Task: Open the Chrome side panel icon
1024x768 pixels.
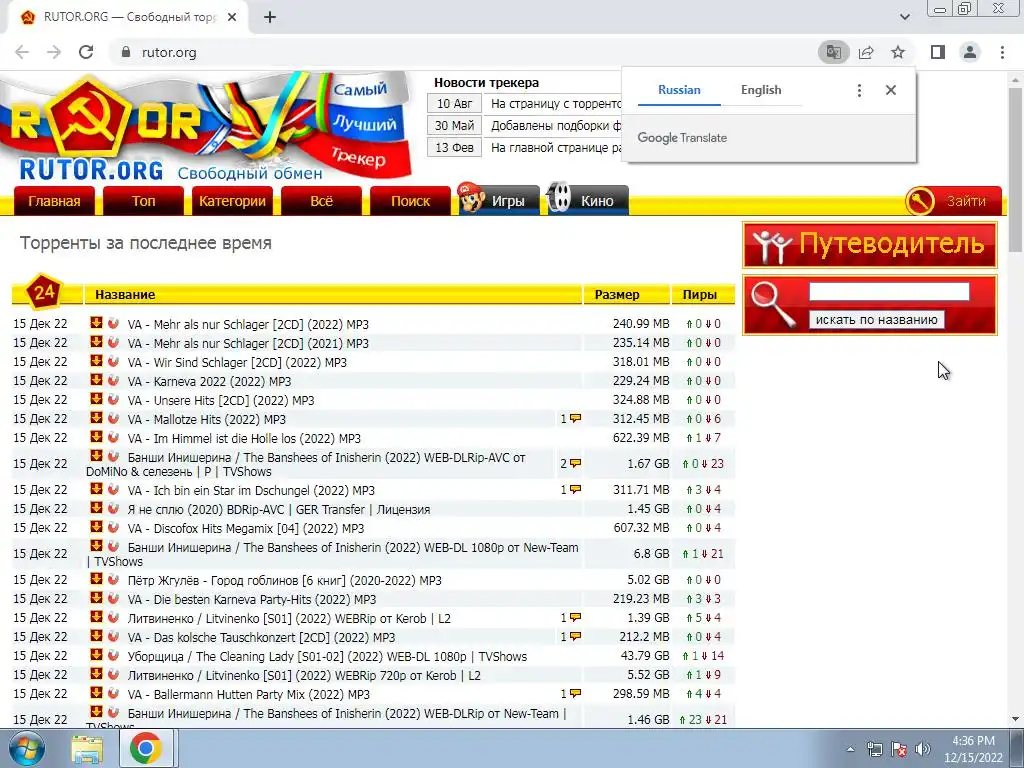Action: [938, 52]
